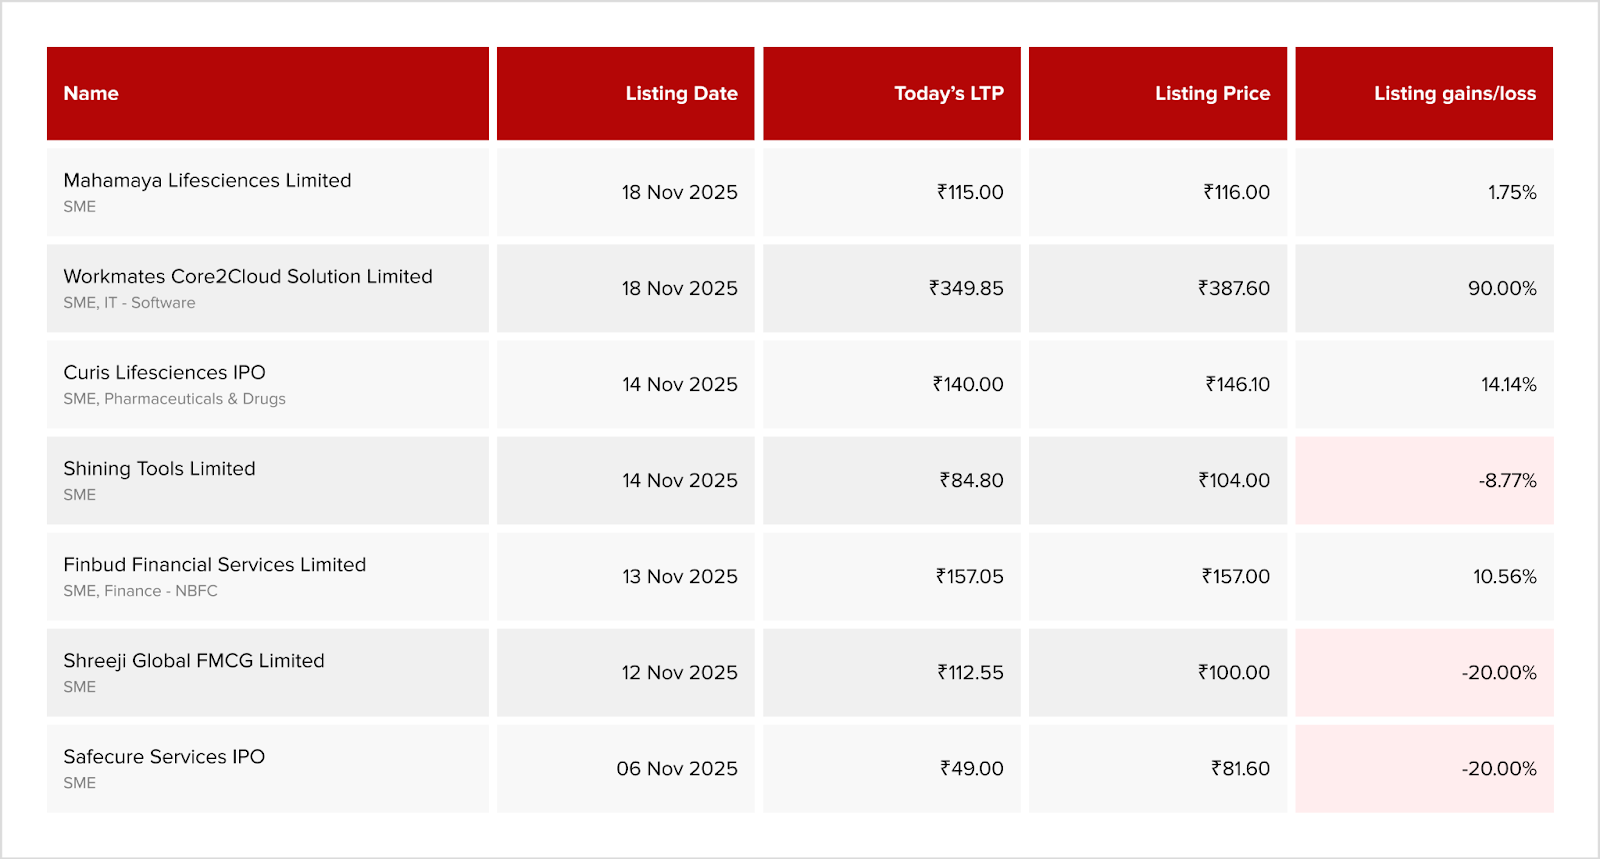The image size is (1600, 859).
Task: Click the Listing gains/loss header
Action: click(x=1454, y=94)
